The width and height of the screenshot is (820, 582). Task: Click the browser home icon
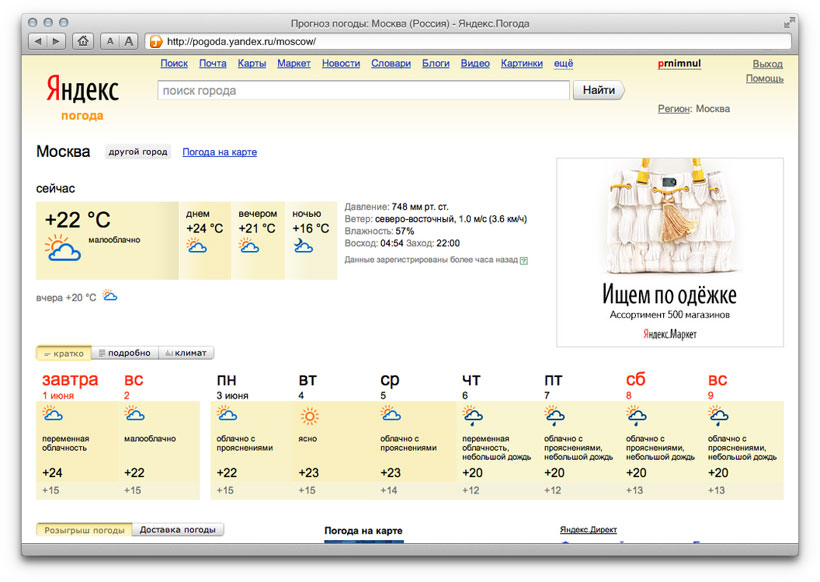(x=85, y=41)
